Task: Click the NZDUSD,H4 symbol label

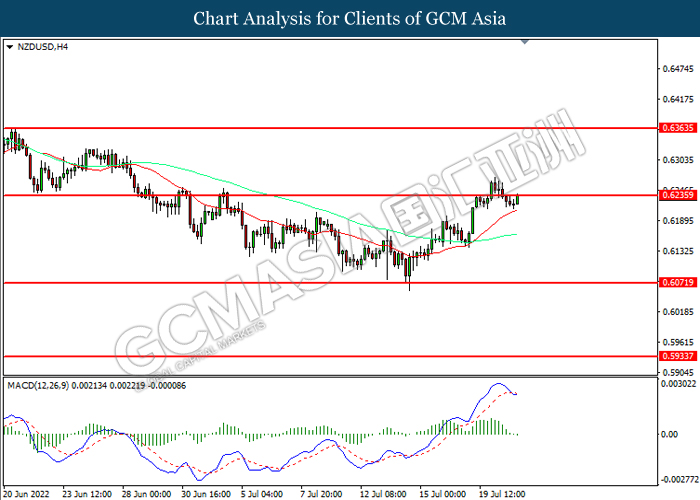Action: coord(42,47)
